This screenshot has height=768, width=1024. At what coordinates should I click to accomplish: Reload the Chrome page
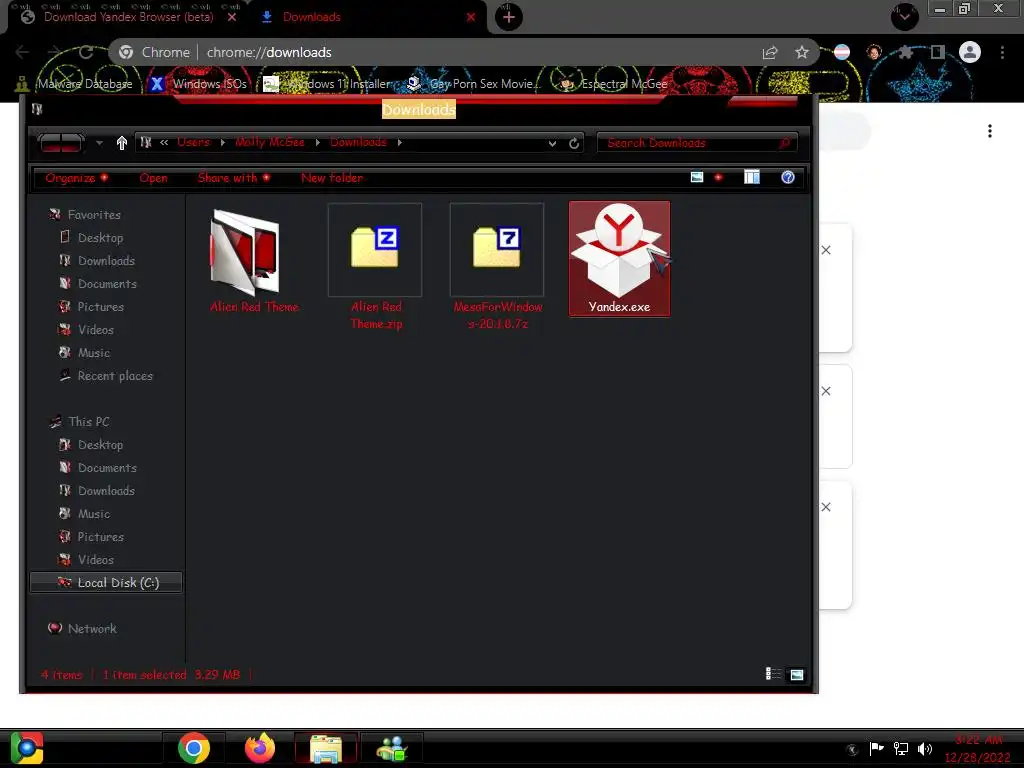(x=86, y=52)
